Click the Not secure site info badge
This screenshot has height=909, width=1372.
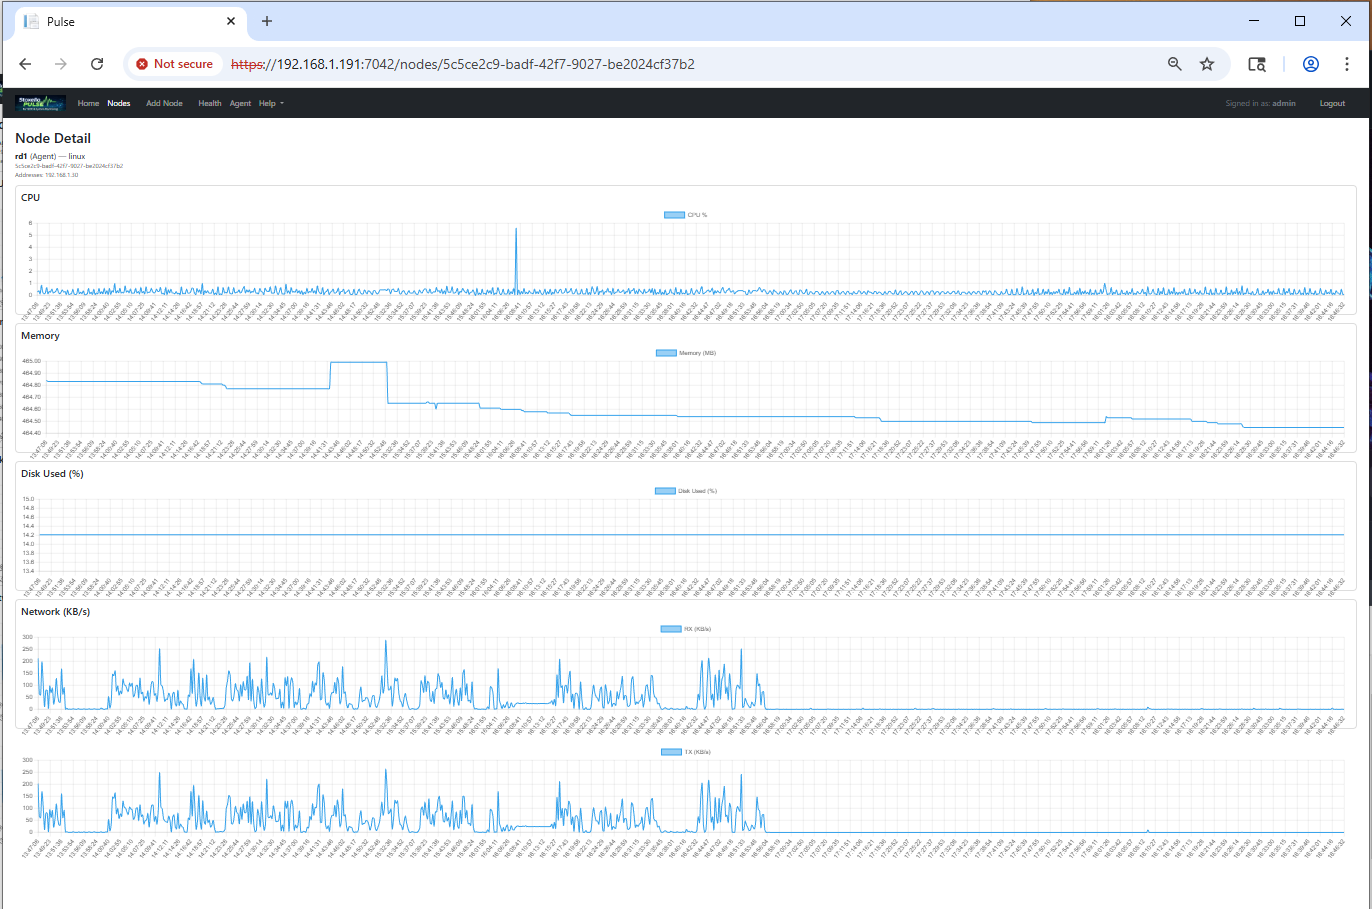[x=175, y=64]
